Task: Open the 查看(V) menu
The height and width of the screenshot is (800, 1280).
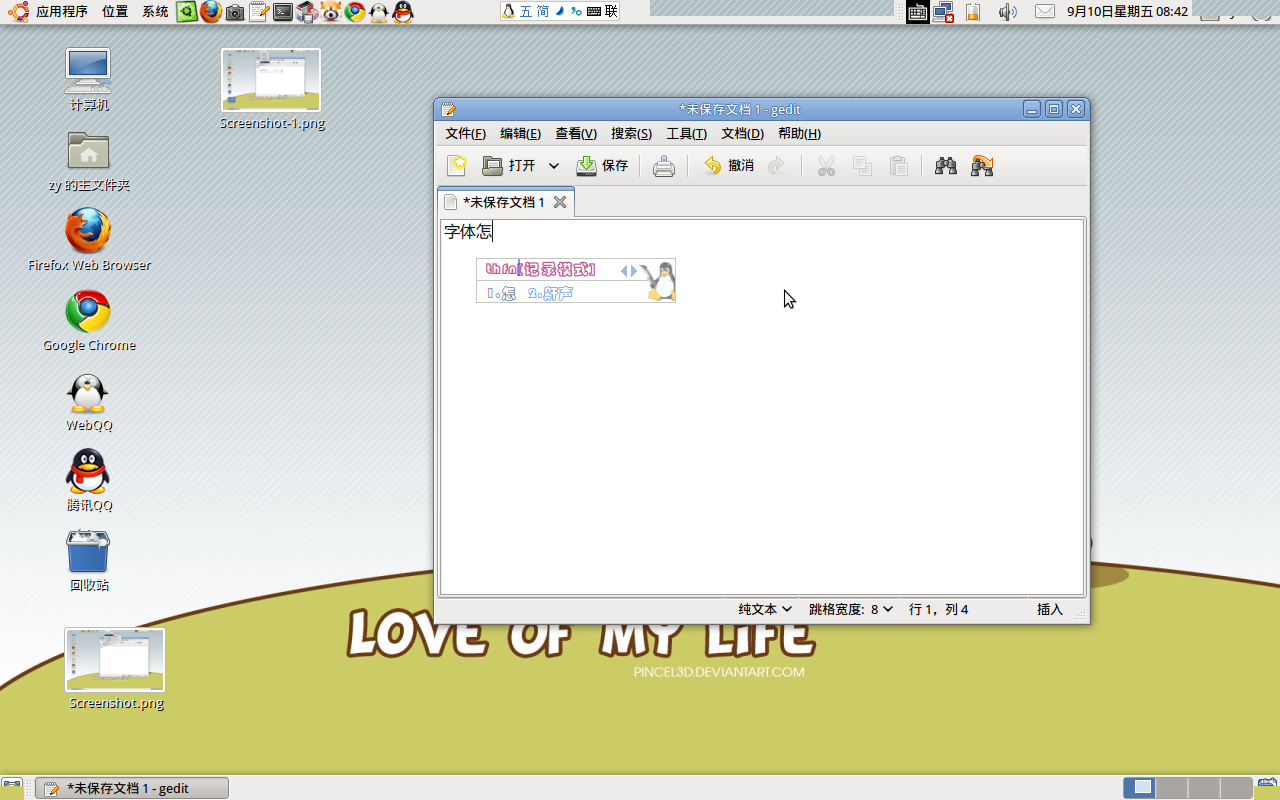Action: point(576,134)
